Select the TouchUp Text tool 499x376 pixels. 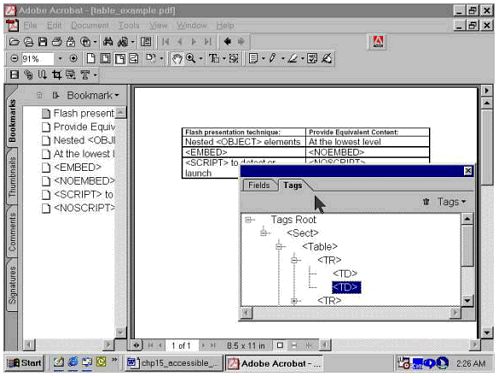(85, 75)
